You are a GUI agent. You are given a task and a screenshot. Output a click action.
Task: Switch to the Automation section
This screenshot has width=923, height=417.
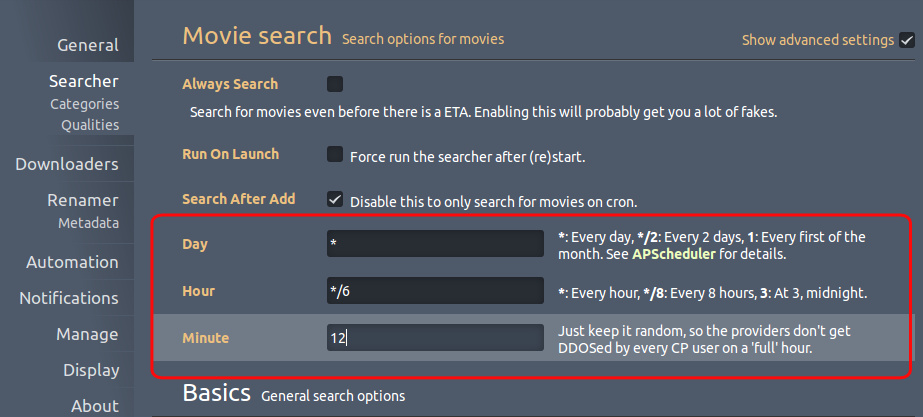pos(72,263)
